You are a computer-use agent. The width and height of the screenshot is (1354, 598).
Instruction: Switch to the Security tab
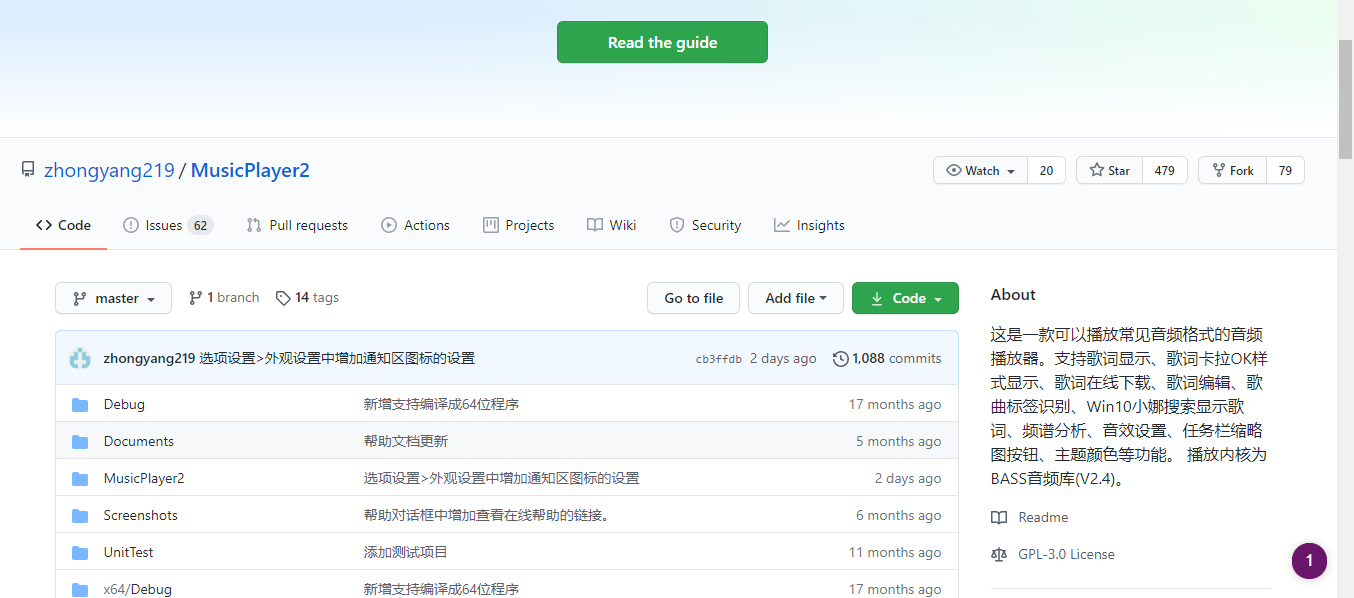(x=705, y=225)
